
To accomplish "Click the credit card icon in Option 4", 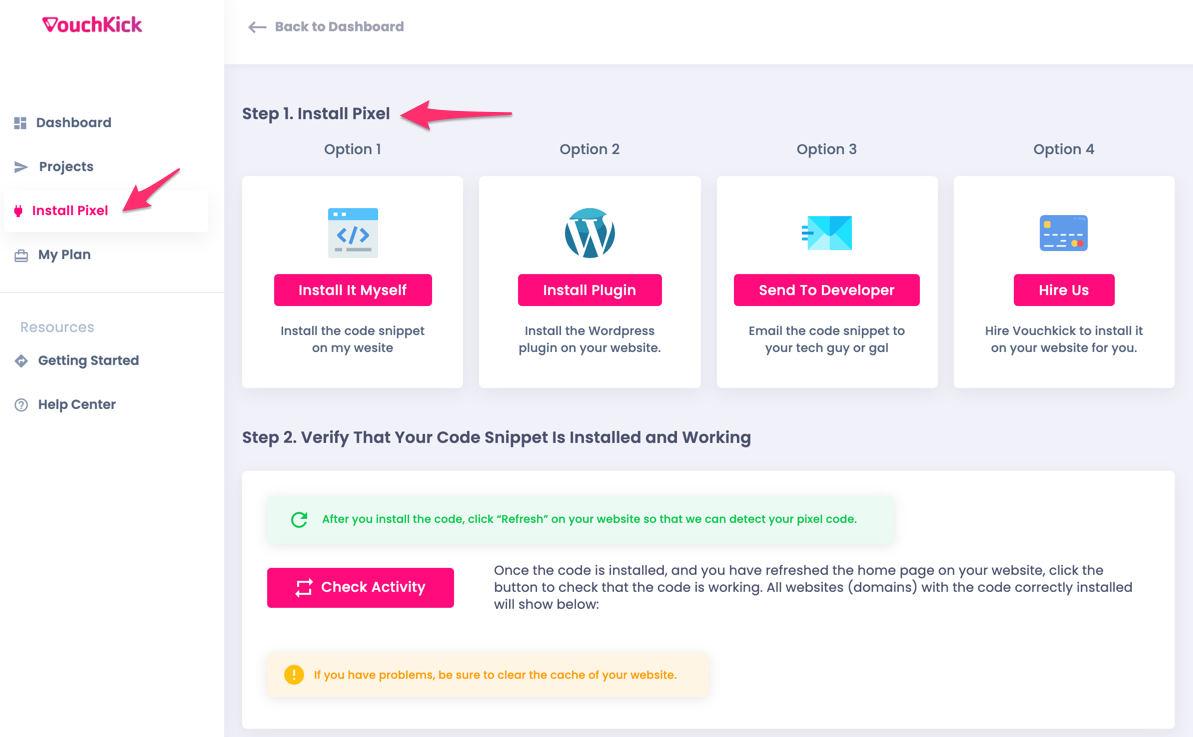I will [x=1063, y=233].
